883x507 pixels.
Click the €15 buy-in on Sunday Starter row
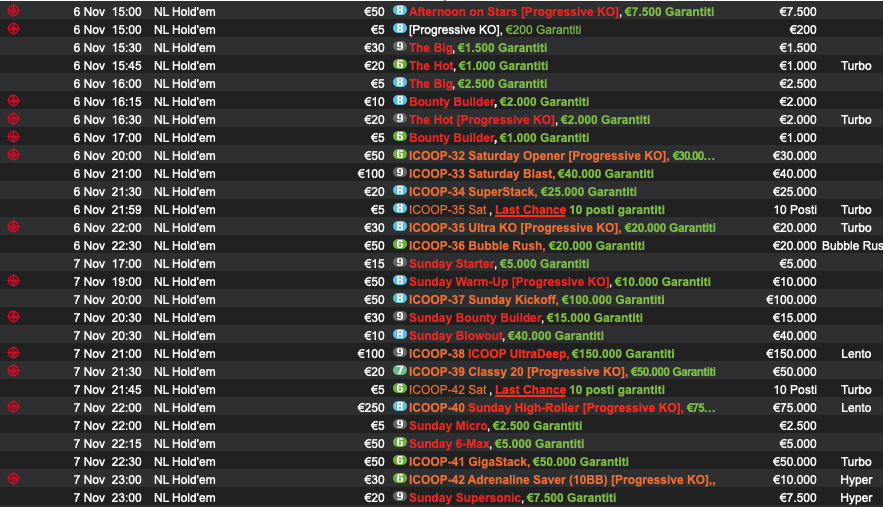374,264
